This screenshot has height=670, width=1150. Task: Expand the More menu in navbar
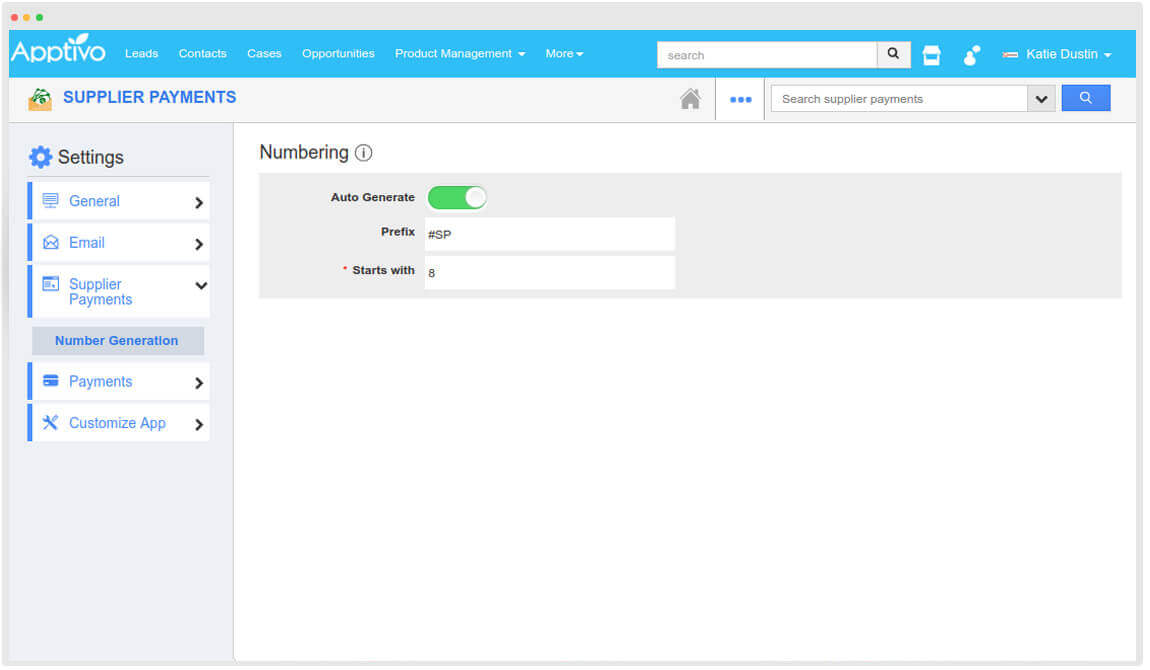coord(564,54)
